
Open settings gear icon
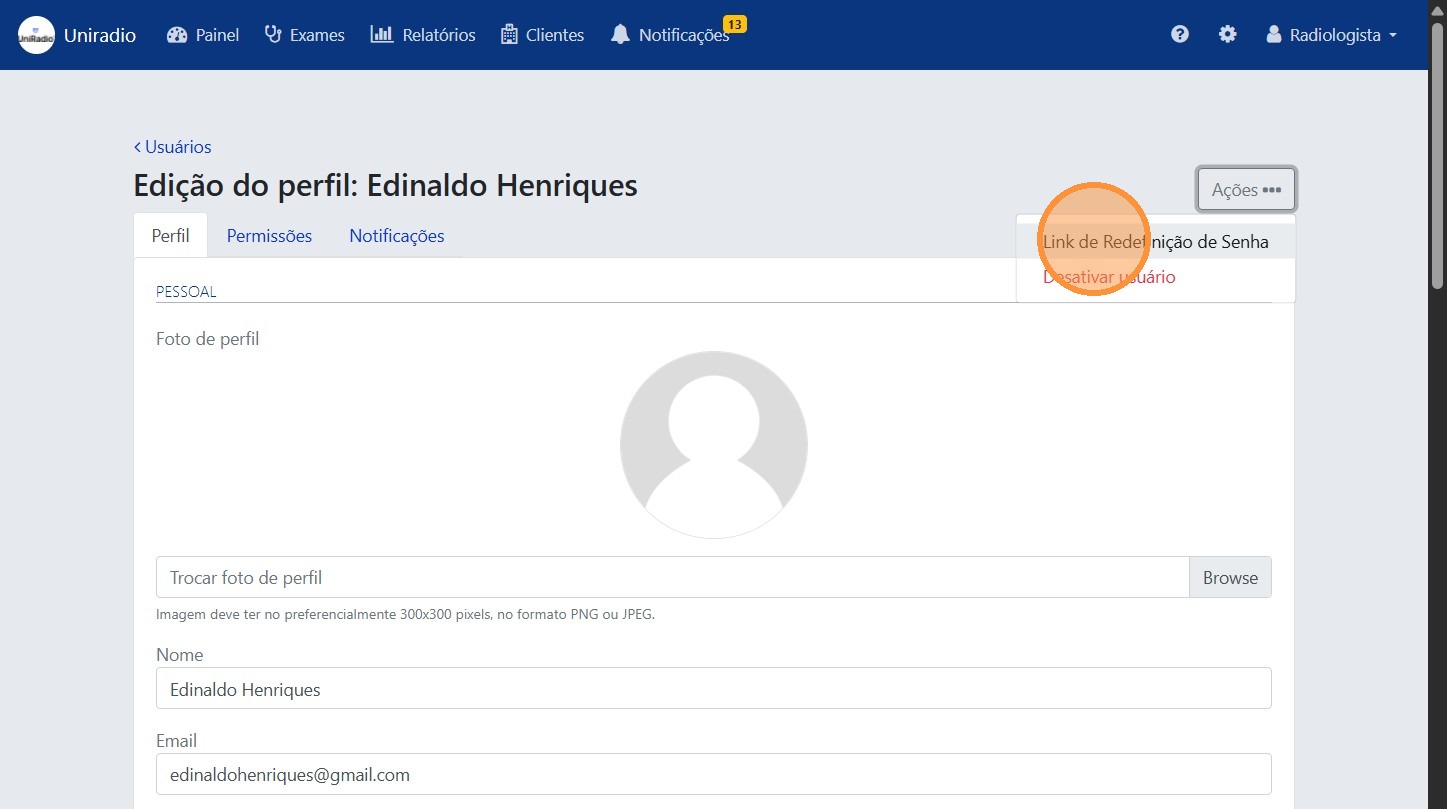point(1227,35)
